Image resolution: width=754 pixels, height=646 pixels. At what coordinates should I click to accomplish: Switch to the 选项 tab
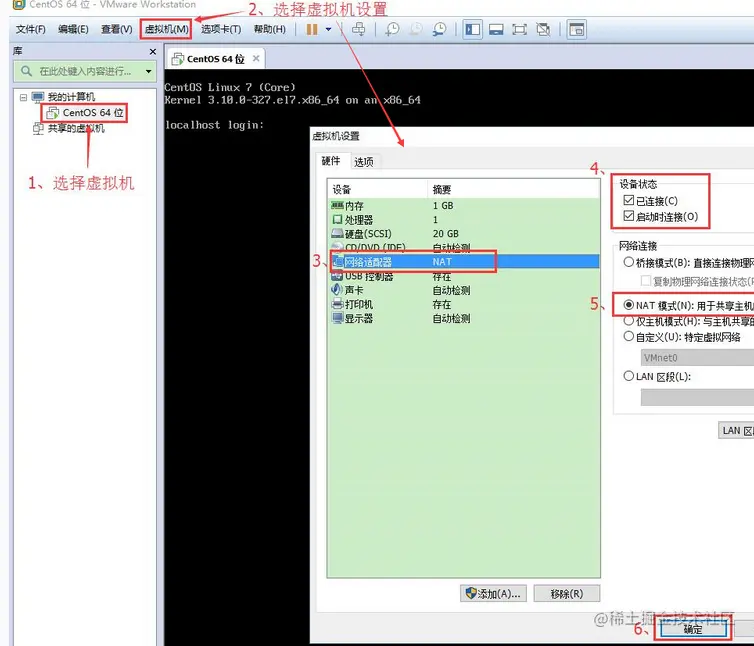coord(364,162)
